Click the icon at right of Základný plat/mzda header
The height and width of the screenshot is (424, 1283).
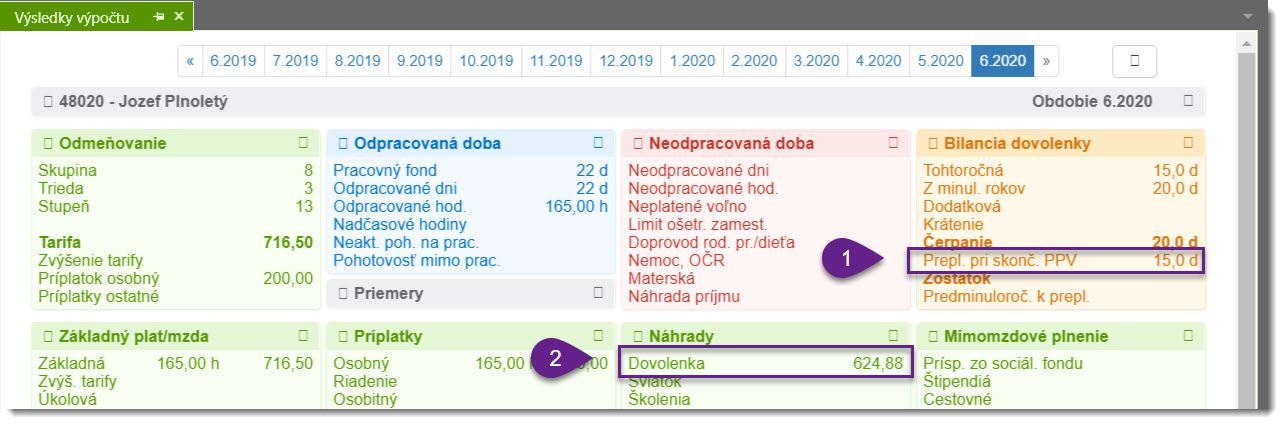pos(303,336)
